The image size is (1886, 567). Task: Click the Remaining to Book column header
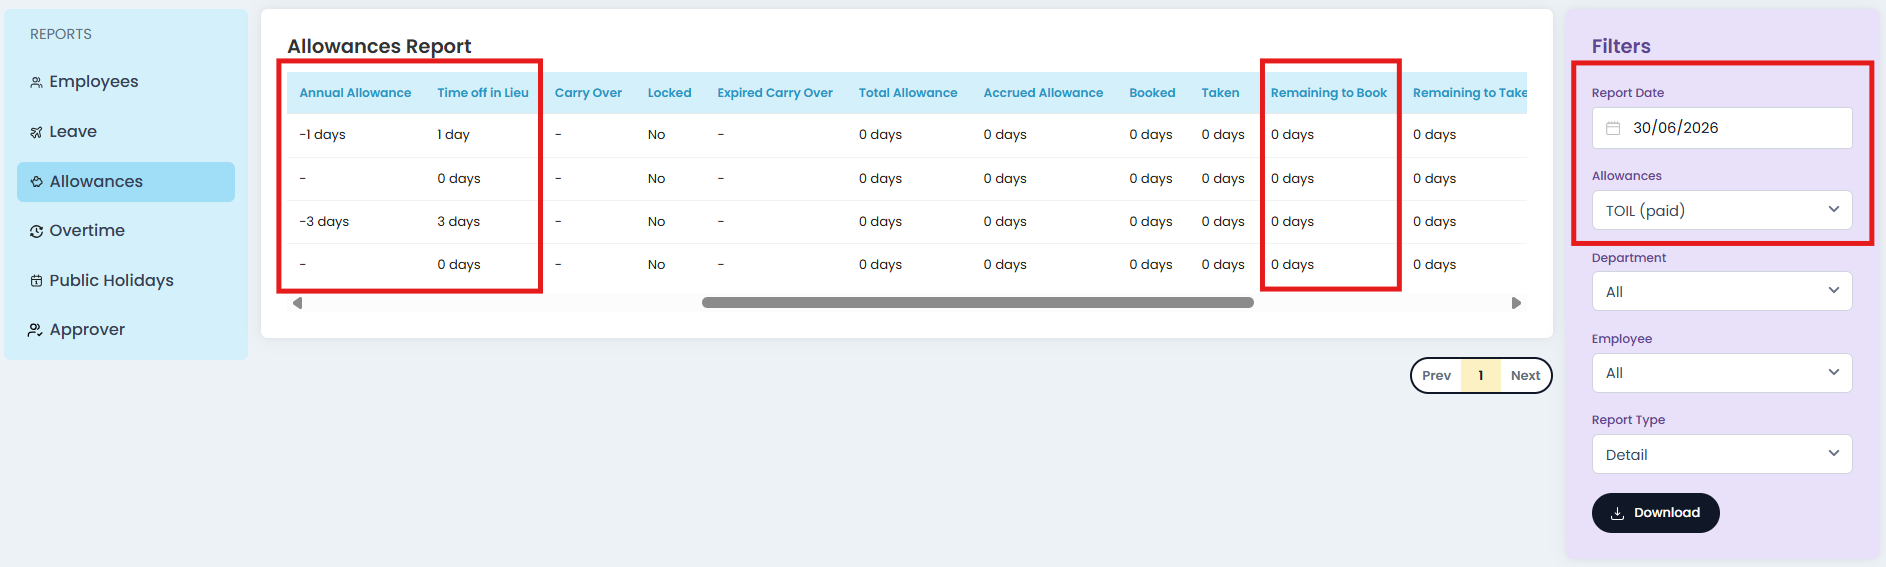tap(1329, 93)
